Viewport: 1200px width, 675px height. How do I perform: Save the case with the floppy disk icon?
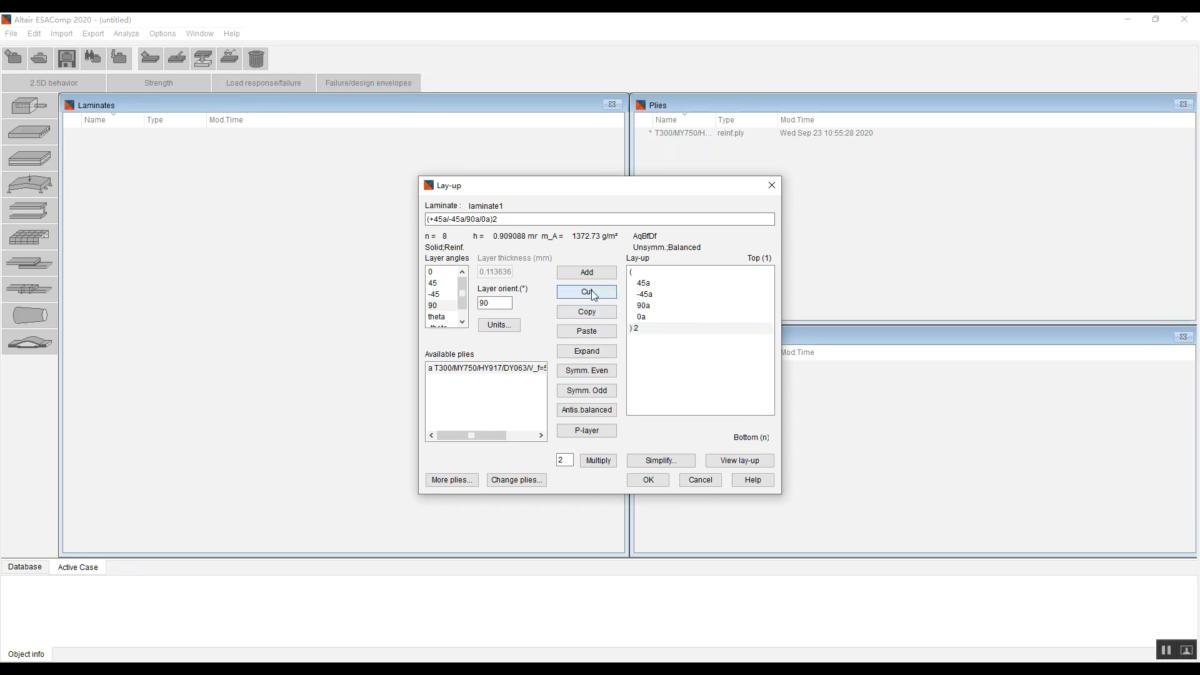[x=67, y=58]
